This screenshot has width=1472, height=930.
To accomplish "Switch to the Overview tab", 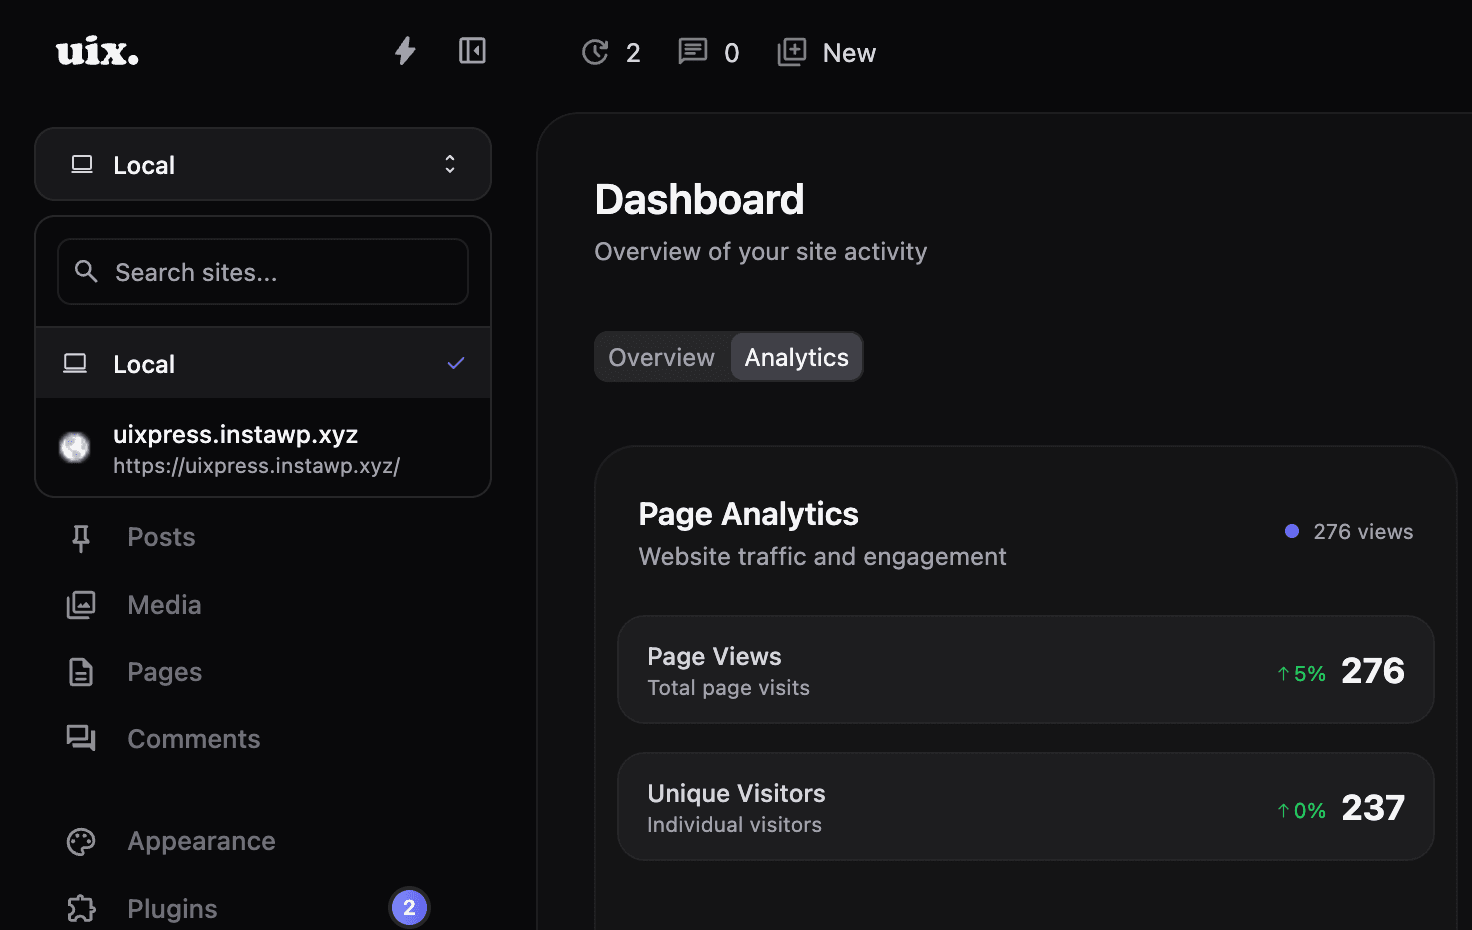I will point(661,356).
